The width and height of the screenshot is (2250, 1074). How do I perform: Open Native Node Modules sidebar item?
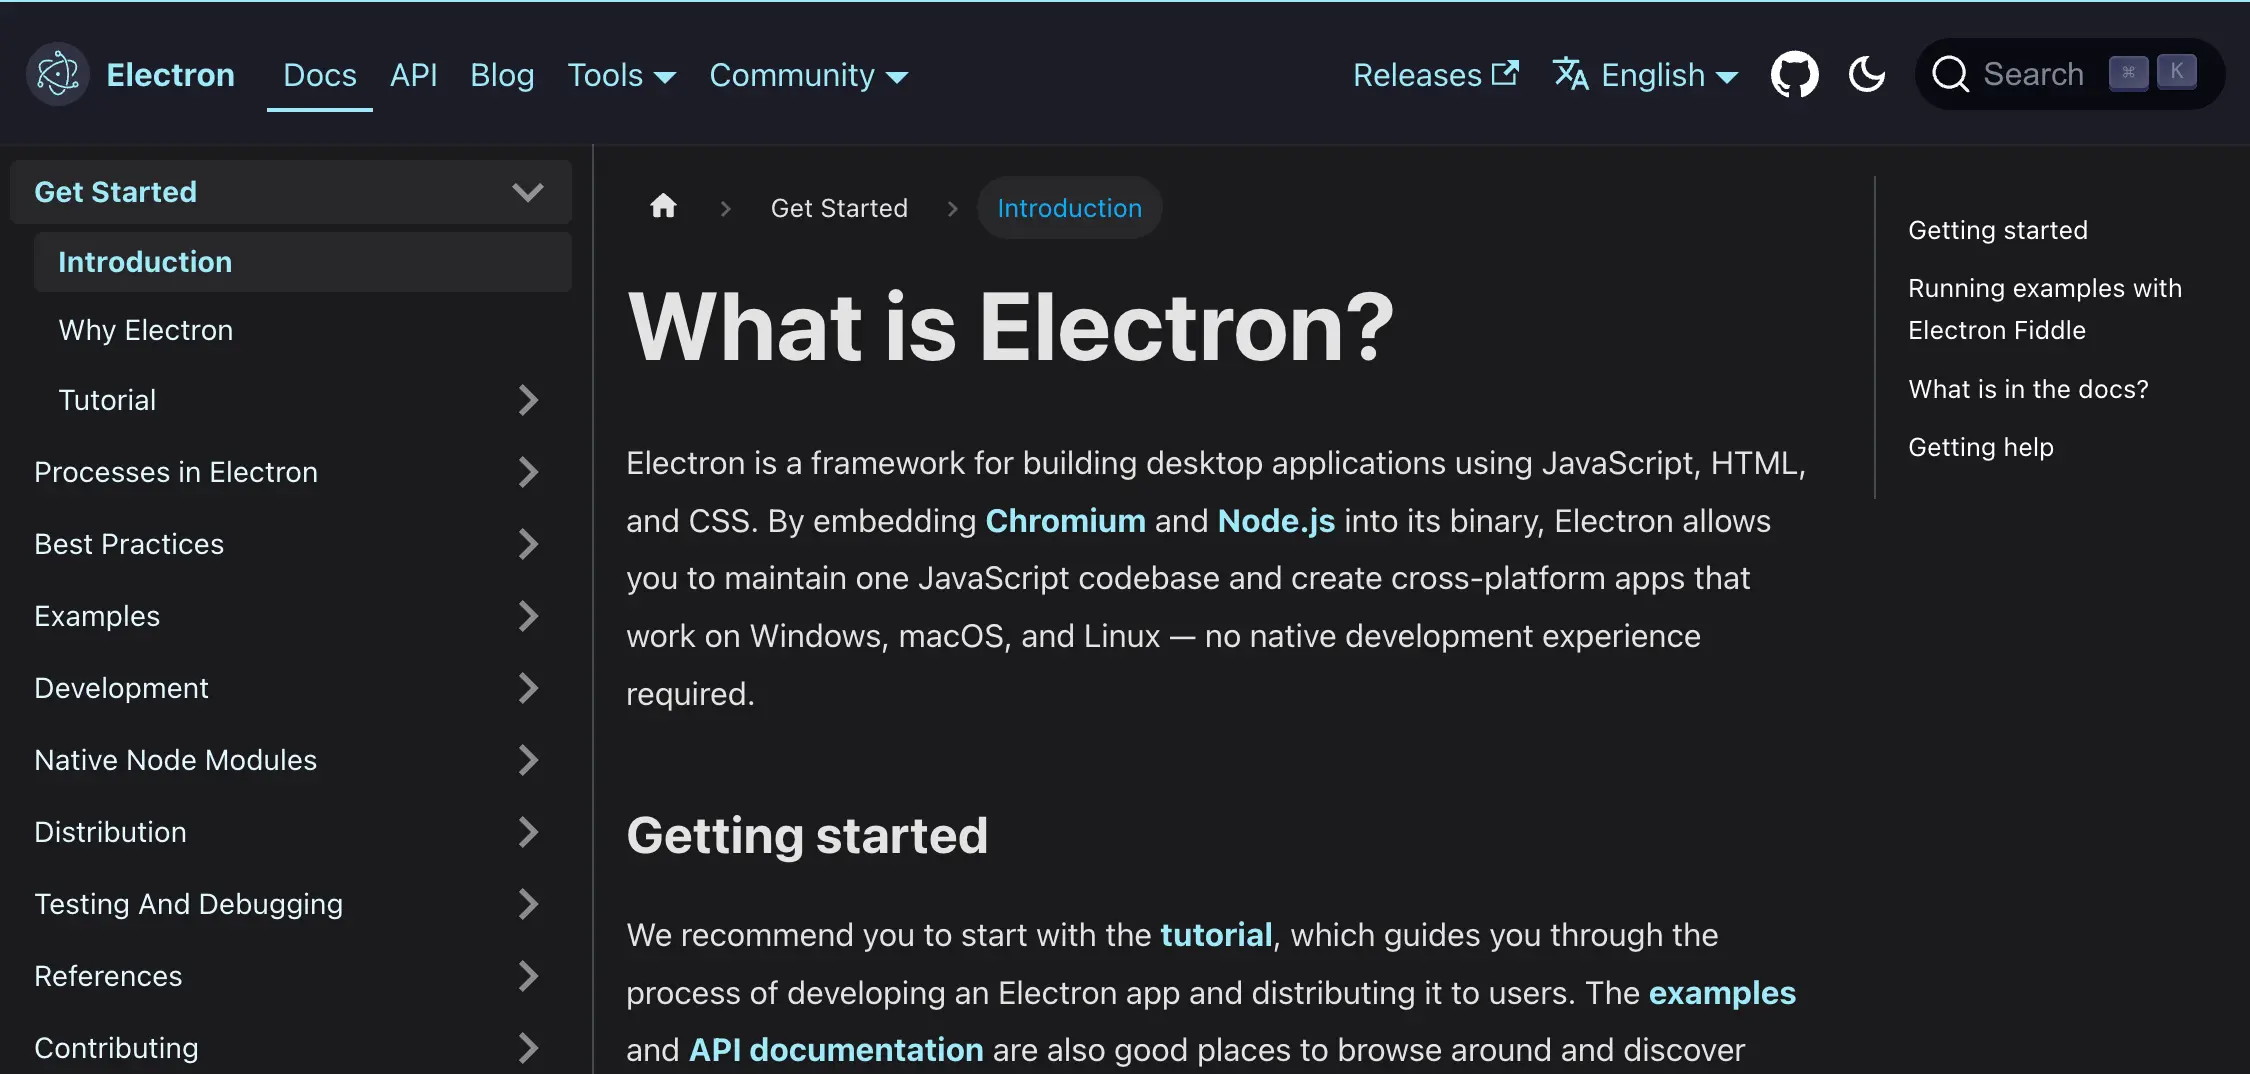[175, 760]
